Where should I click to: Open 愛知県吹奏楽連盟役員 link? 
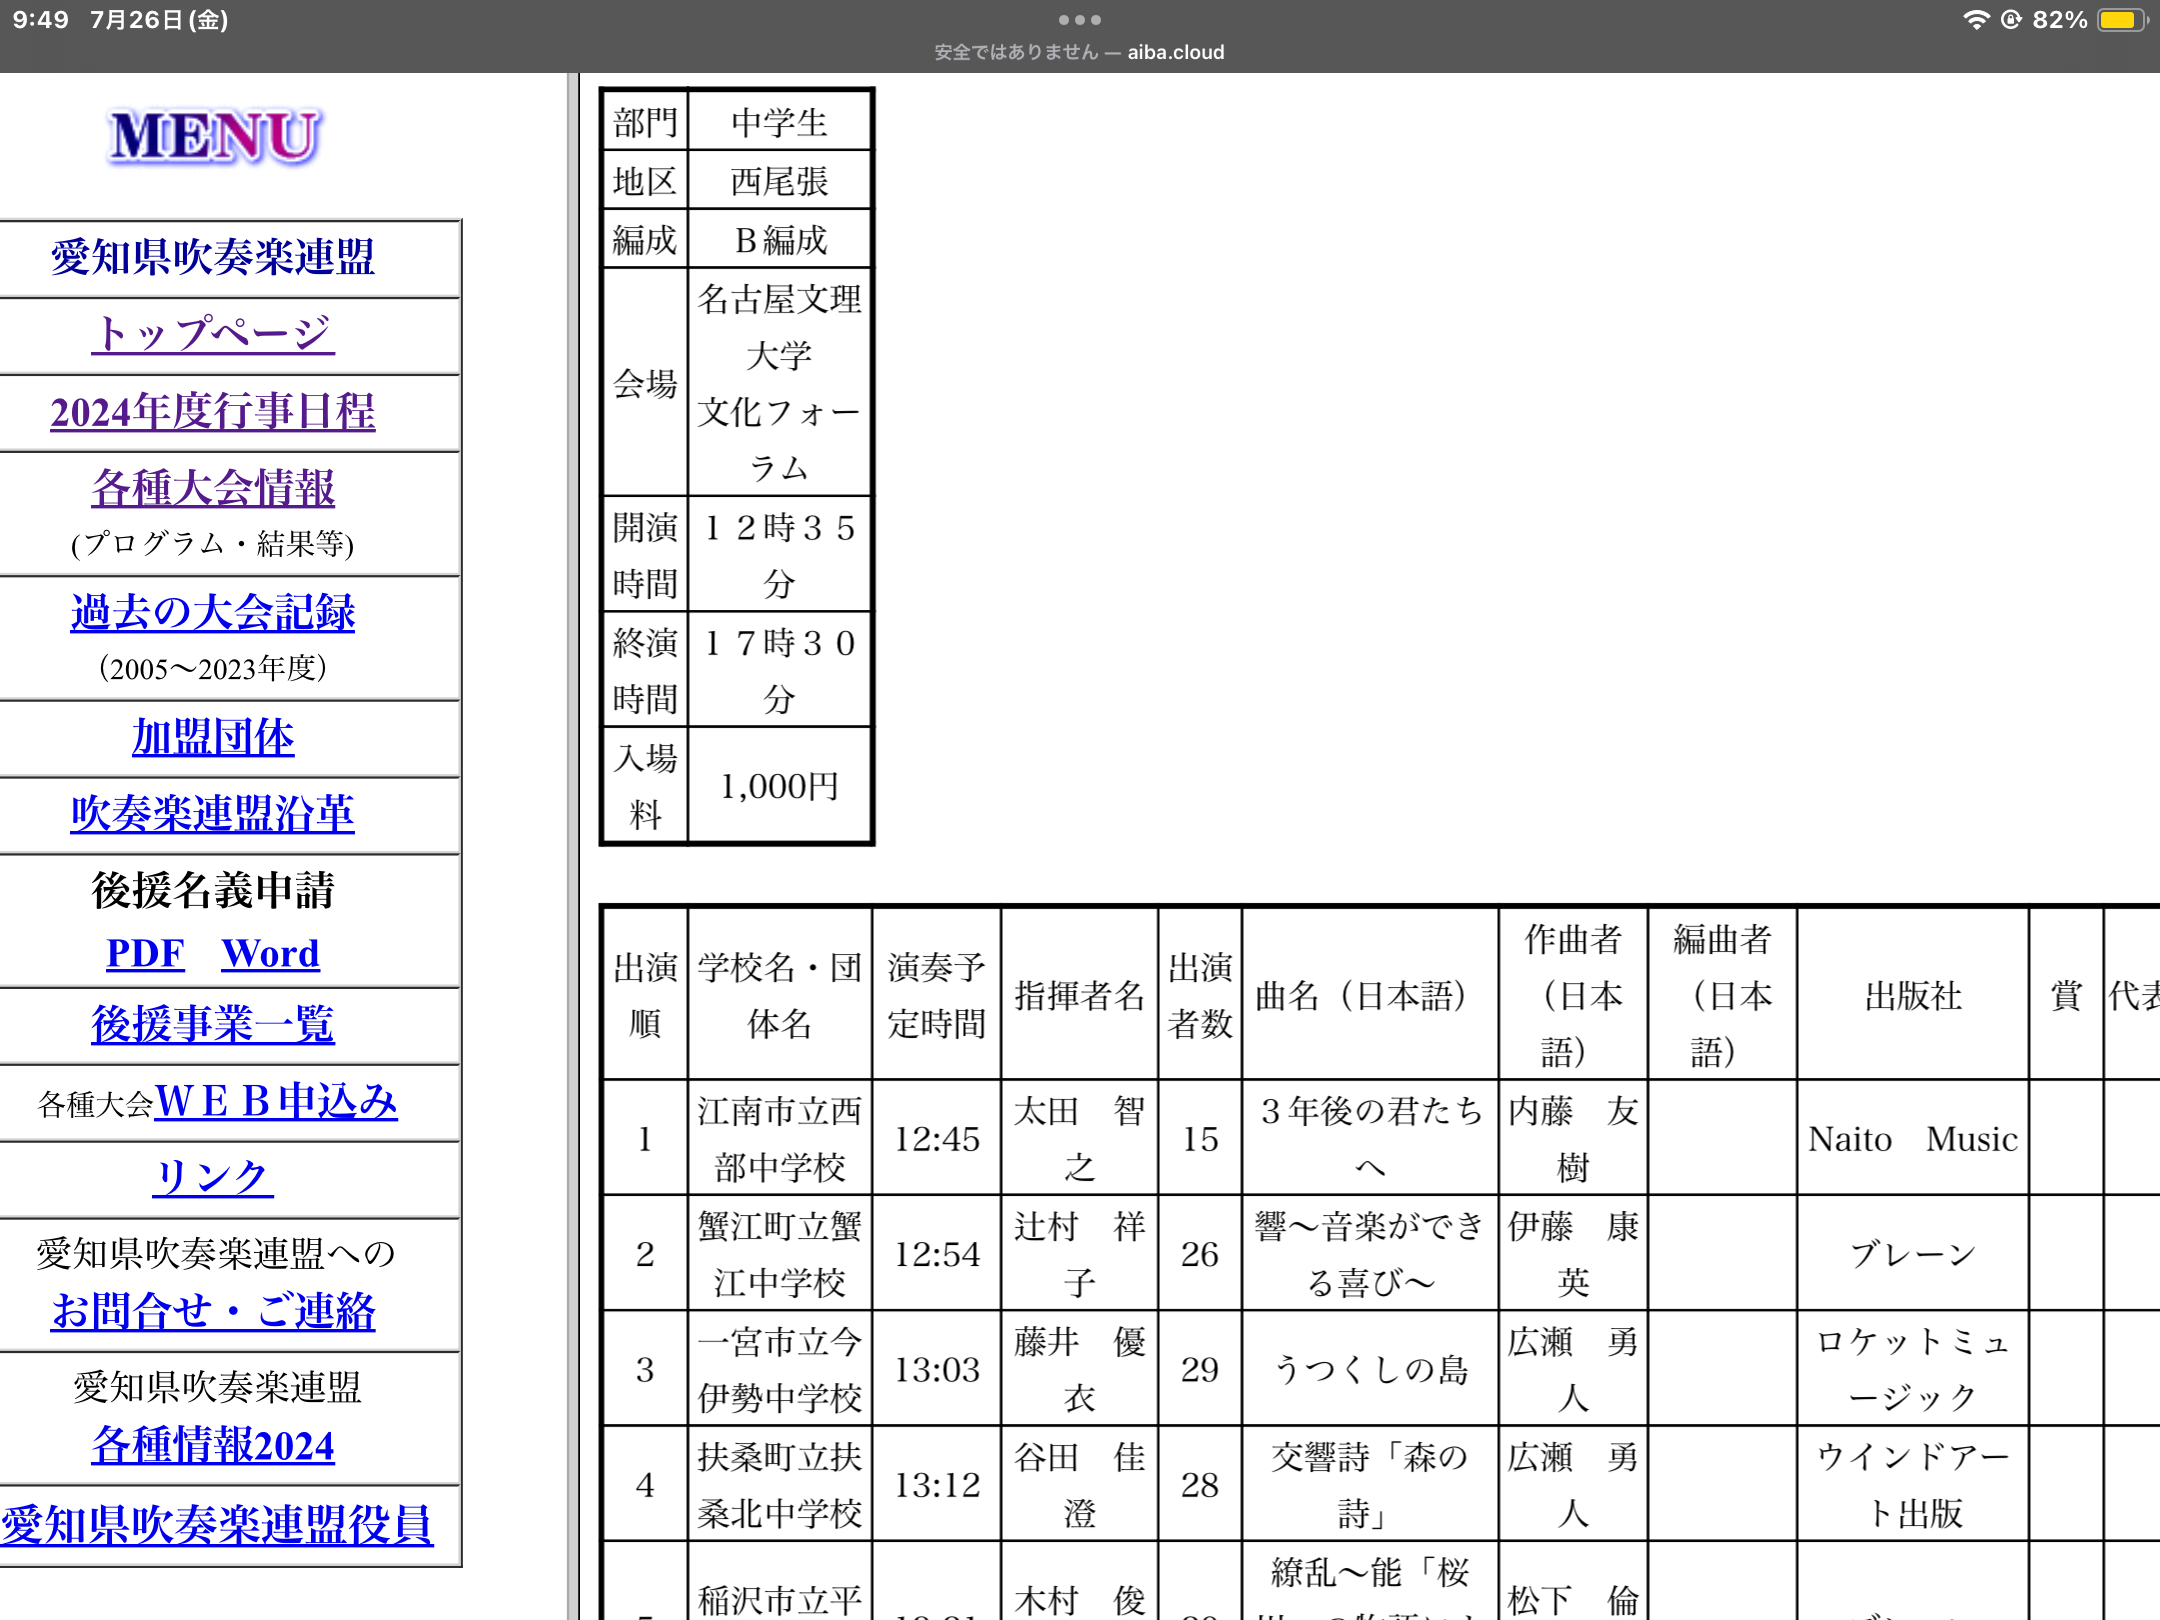click(217, 1524)
